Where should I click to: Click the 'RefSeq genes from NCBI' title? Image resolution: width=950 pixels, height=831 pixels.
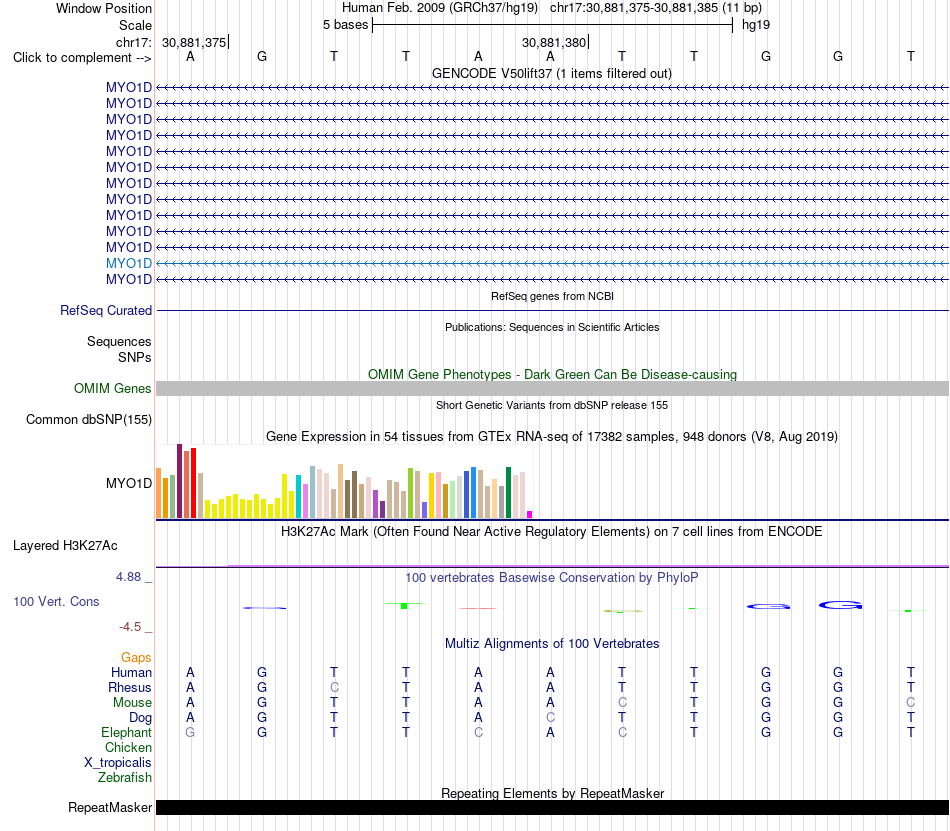click(552, 296)
